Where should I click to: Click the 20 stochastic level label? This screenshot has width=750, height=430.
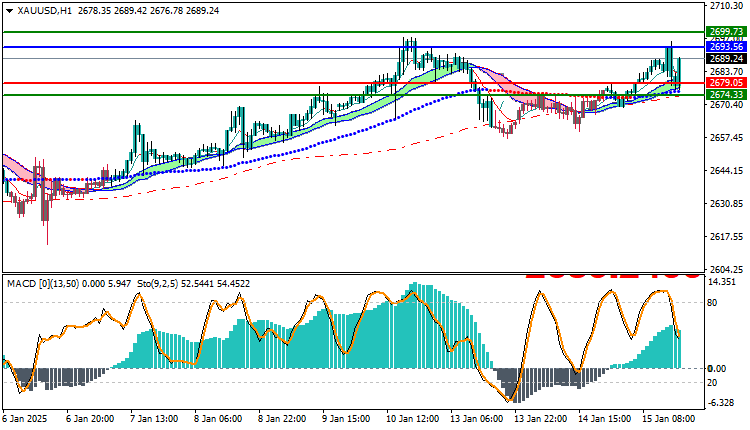[712, 383]
